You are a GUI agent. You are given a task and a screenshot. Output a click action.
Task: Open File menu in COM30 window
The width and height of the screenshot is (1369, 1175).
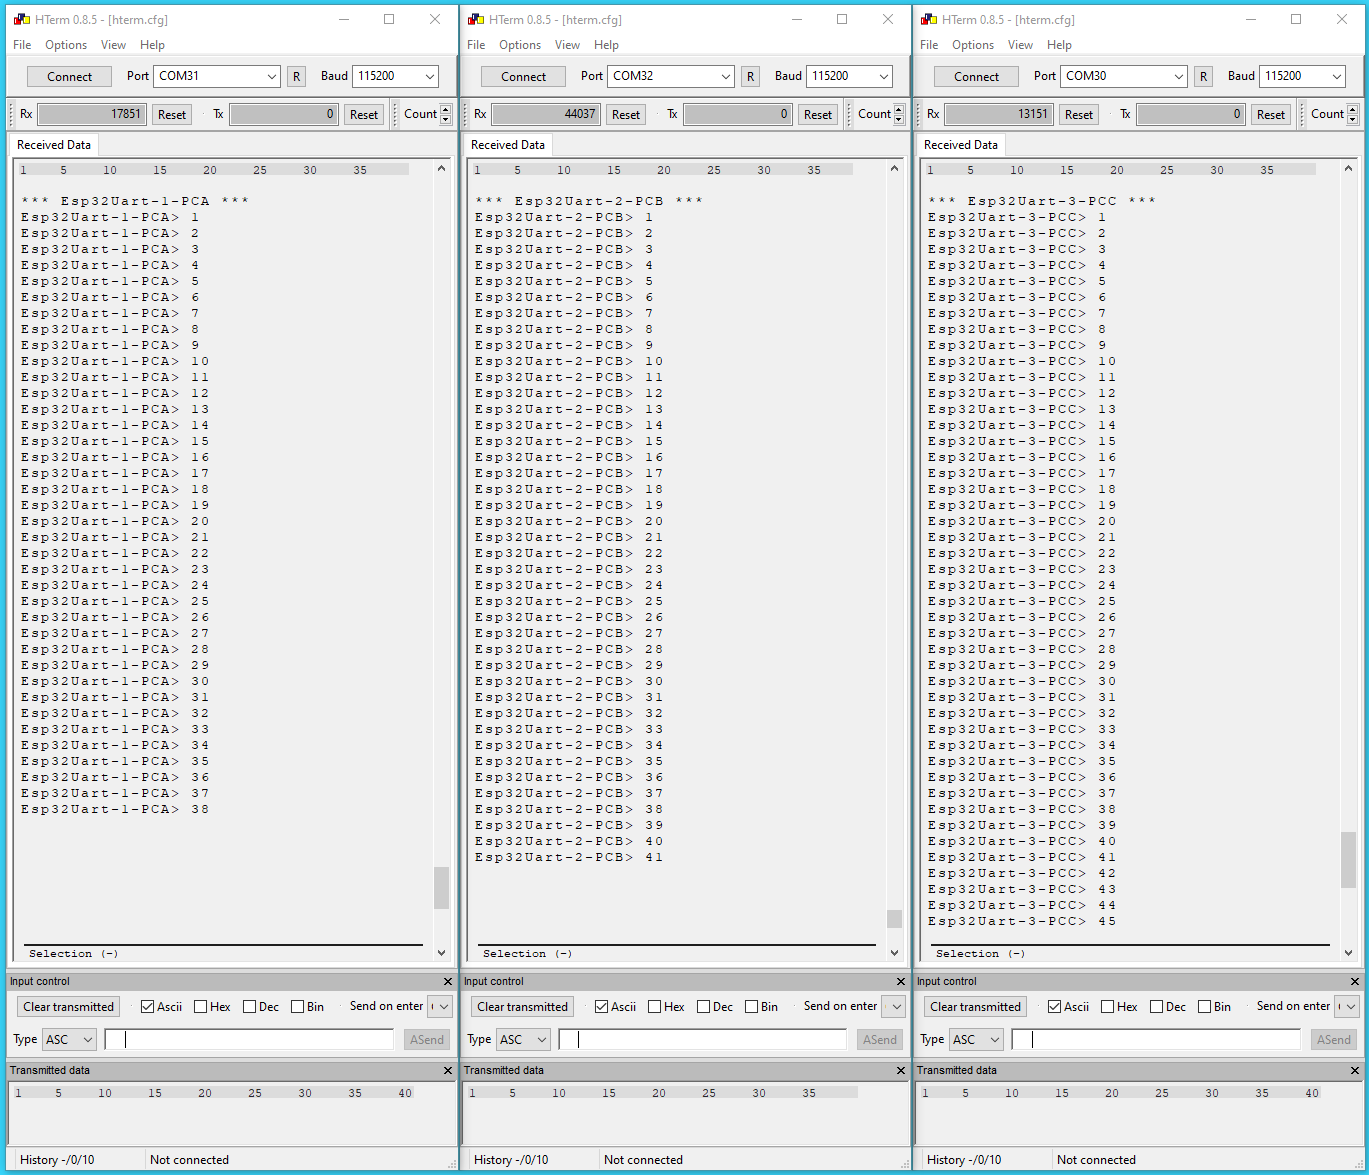coord(929,45)
